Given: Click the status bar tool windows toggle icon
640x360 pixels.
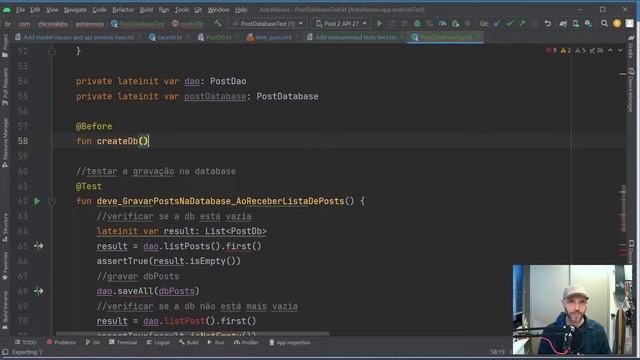Looking at the screenshot, I should pos(5,352).
